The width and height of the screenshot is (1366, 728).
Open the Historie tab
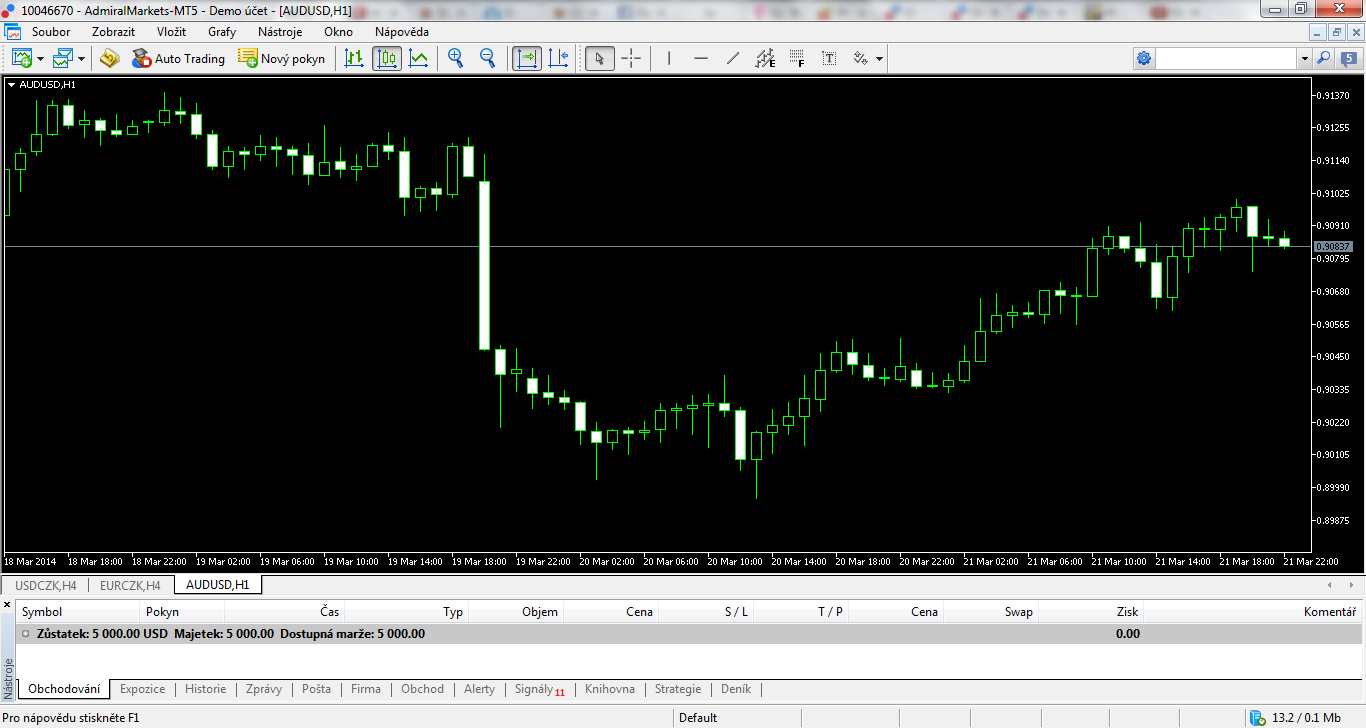[x=205, y=689]
